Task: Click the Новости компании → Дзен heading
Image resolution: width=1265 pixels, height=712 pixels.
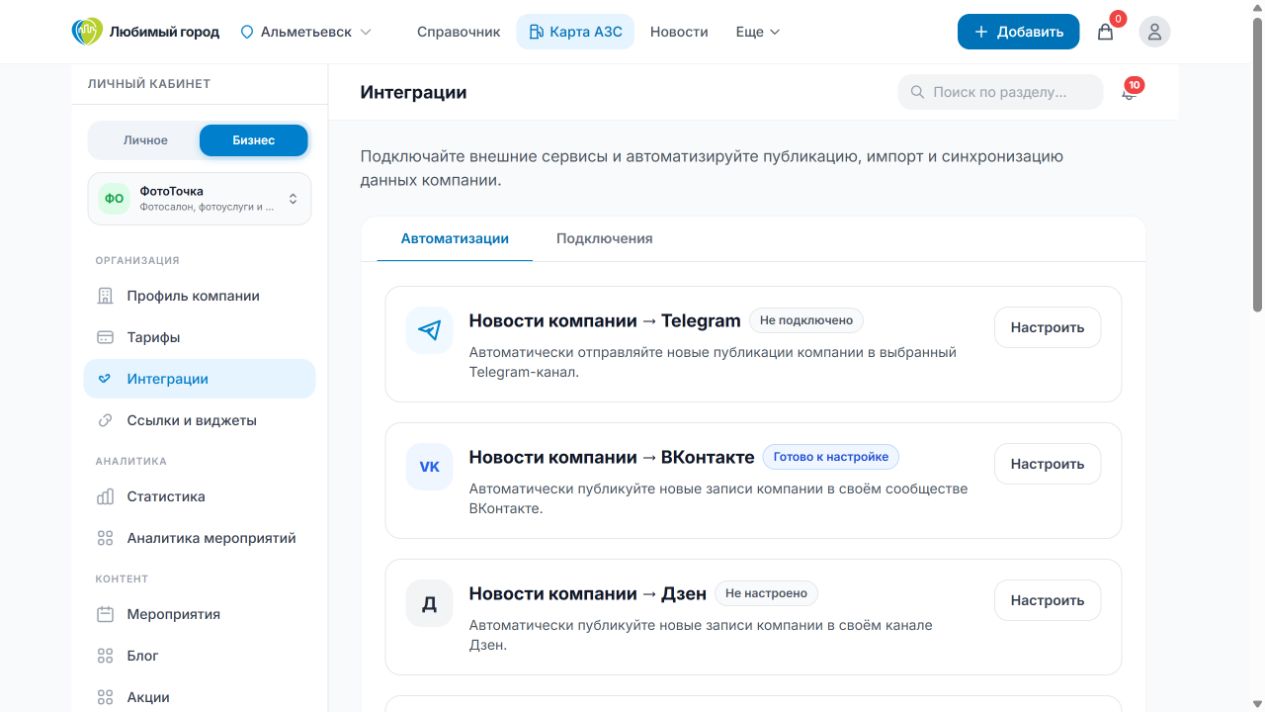Action: (588, 594)
